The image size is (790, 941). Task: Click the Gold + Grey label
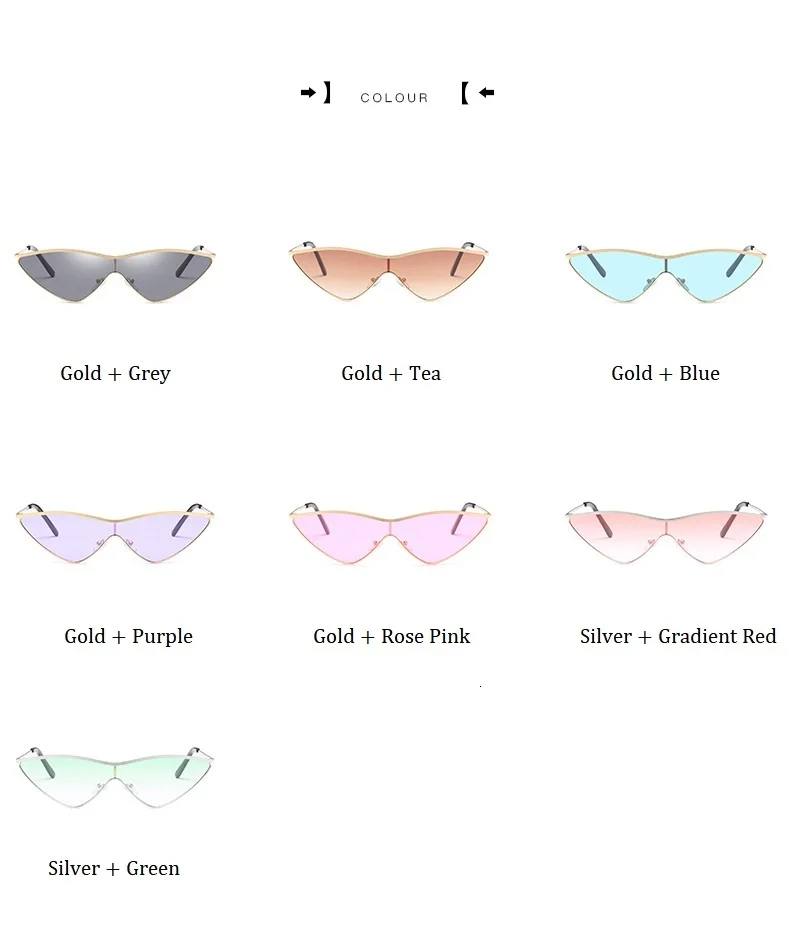pos(115,373)
